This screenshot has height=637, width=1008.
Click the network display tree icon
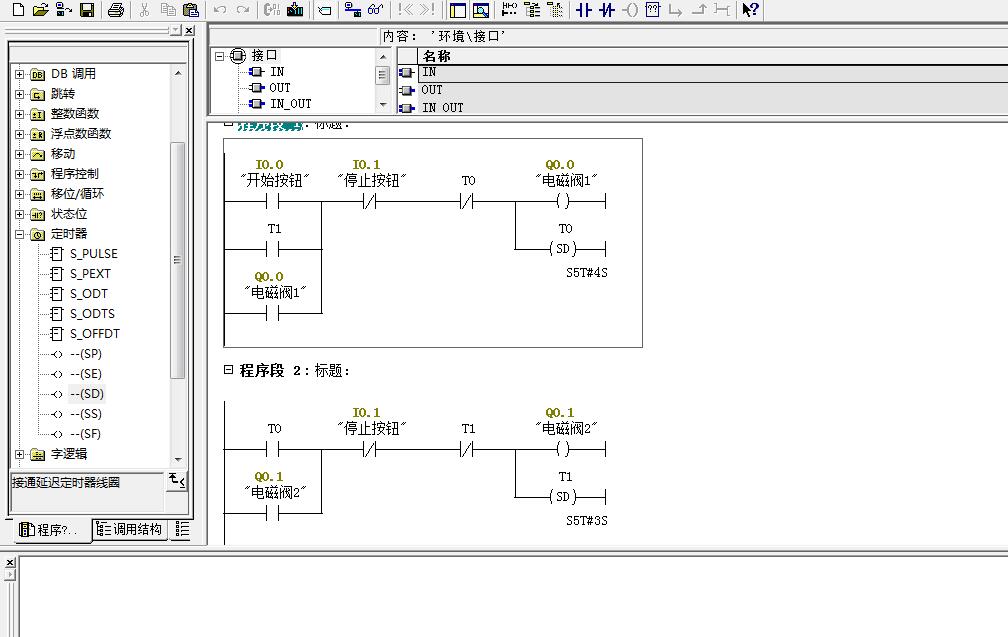532,10
